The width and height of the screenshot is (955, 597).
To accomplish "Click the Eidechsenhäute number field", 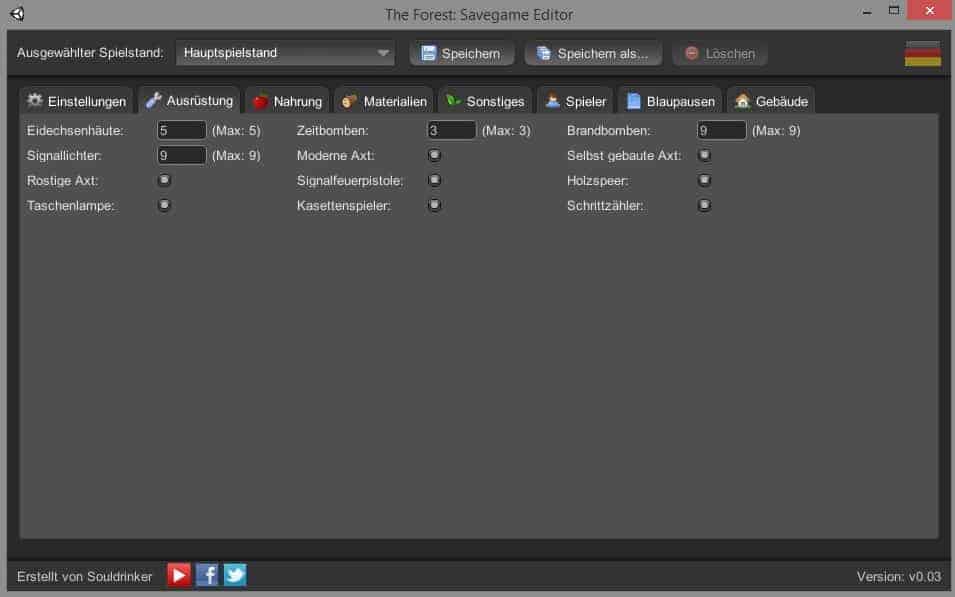I will 181,130.
